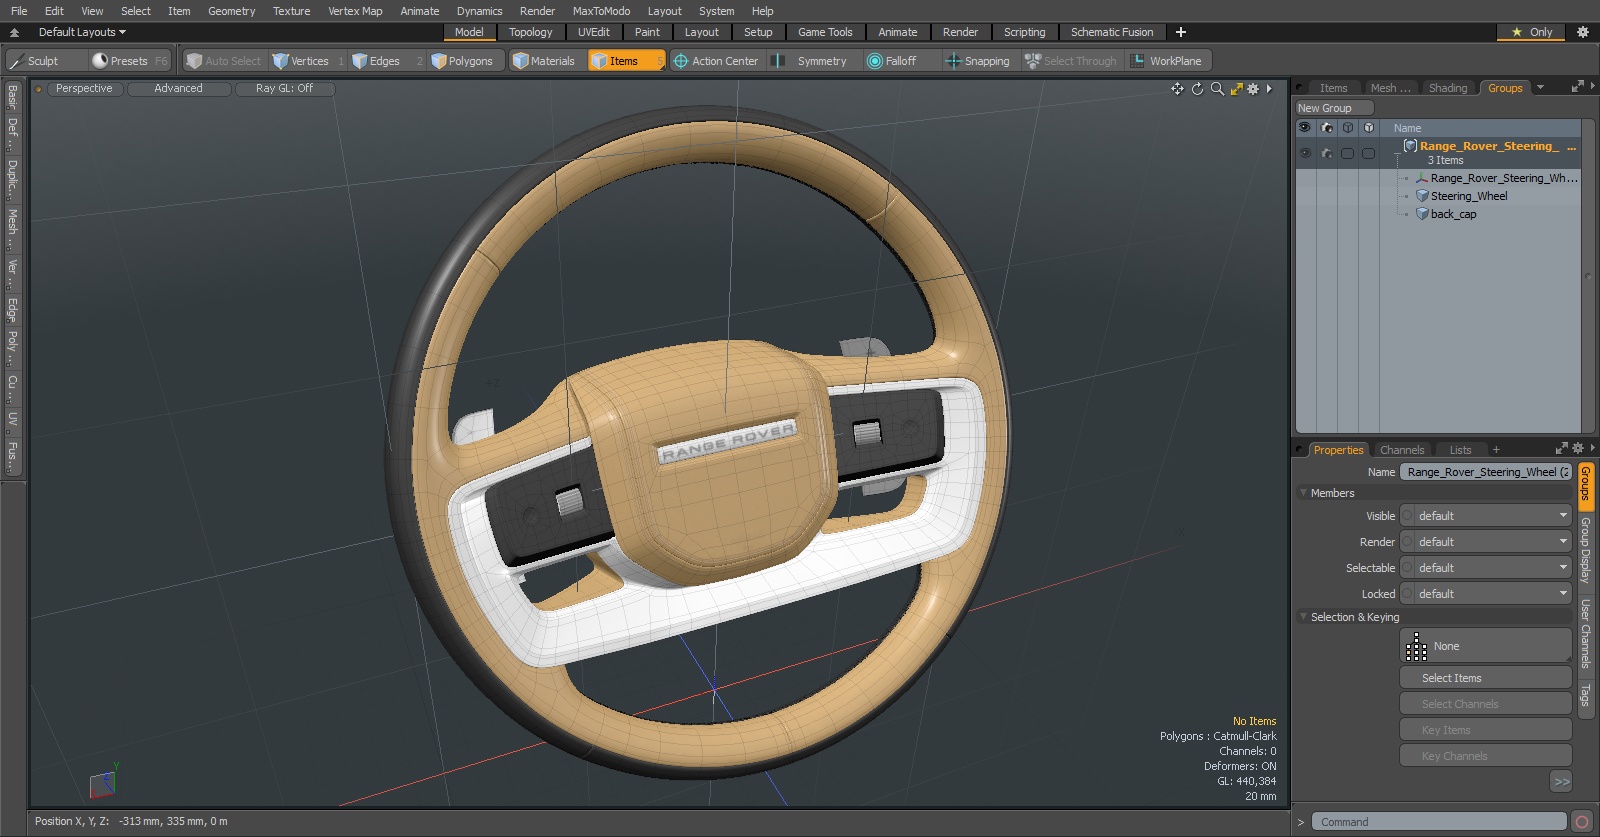
Task: Open the Action Center options
Action: click(716, 61)
